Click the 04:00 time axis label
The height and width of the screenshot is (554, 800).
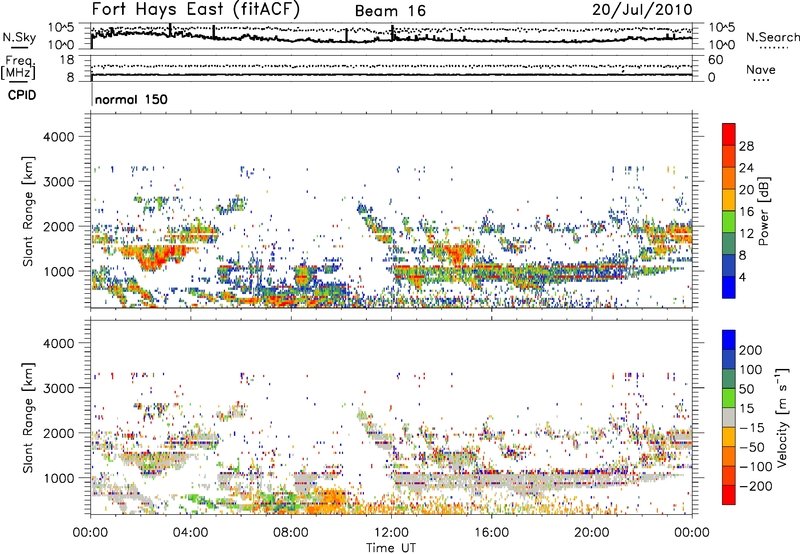click(190, 533)
